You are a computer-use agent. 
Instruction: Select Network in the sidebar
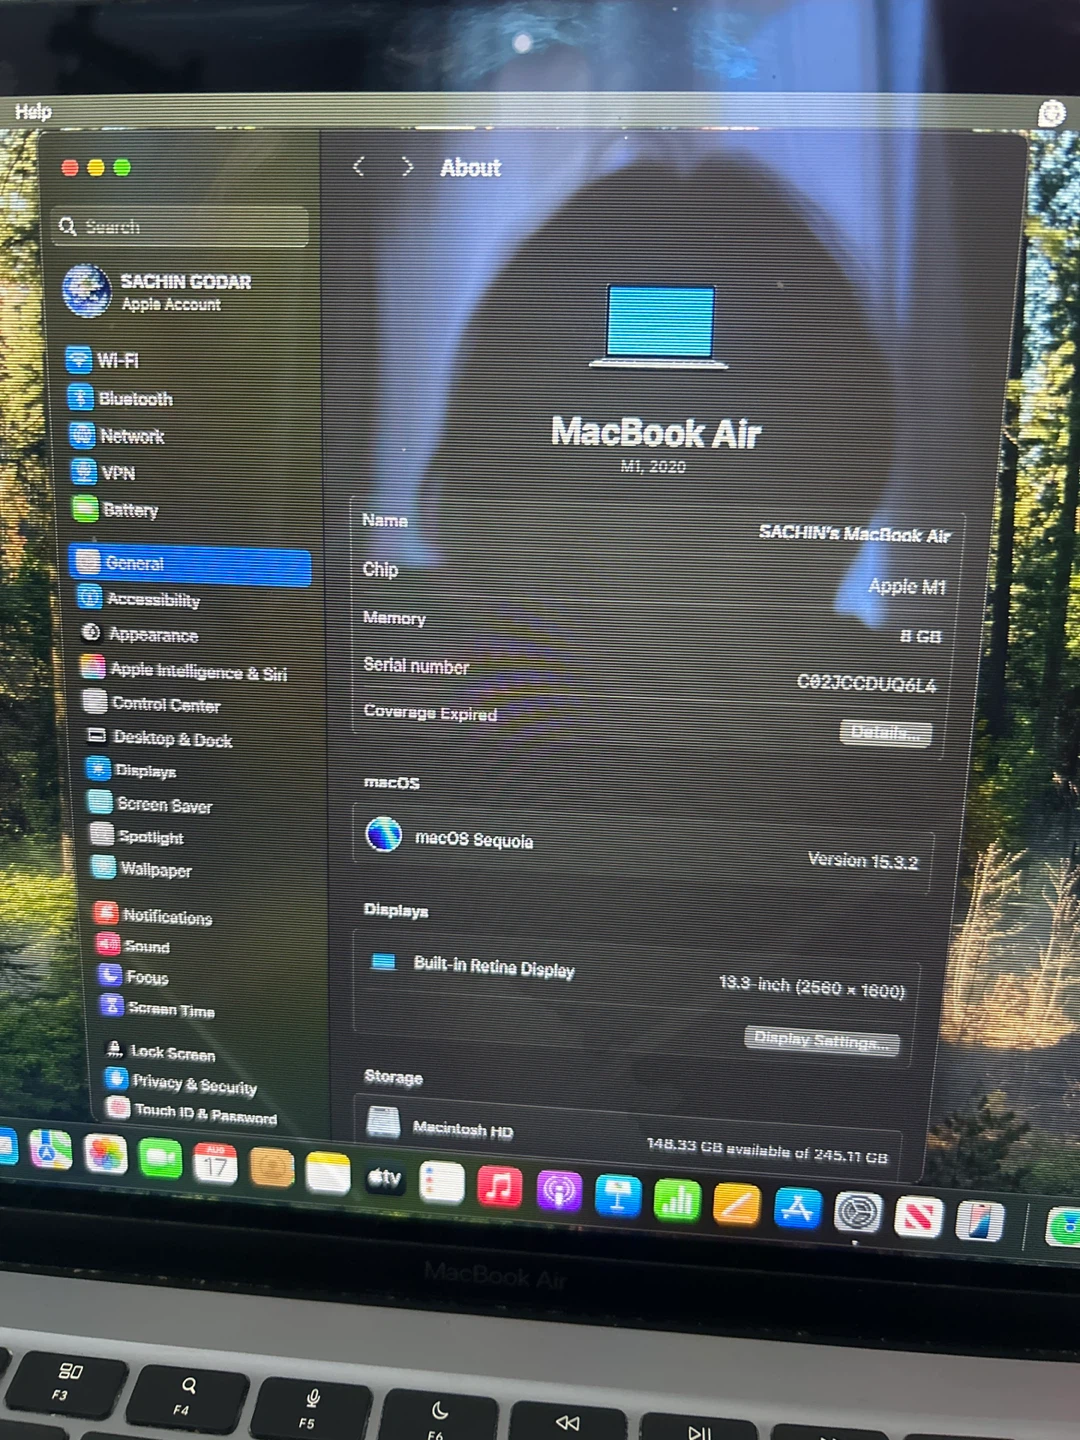point(118,436)
